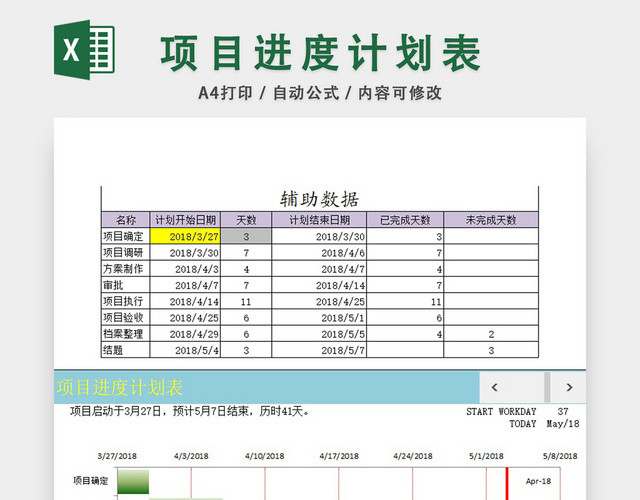640x500 pixels.
Task: Click the scroll bar thumb handle
Action: (547, 387)
